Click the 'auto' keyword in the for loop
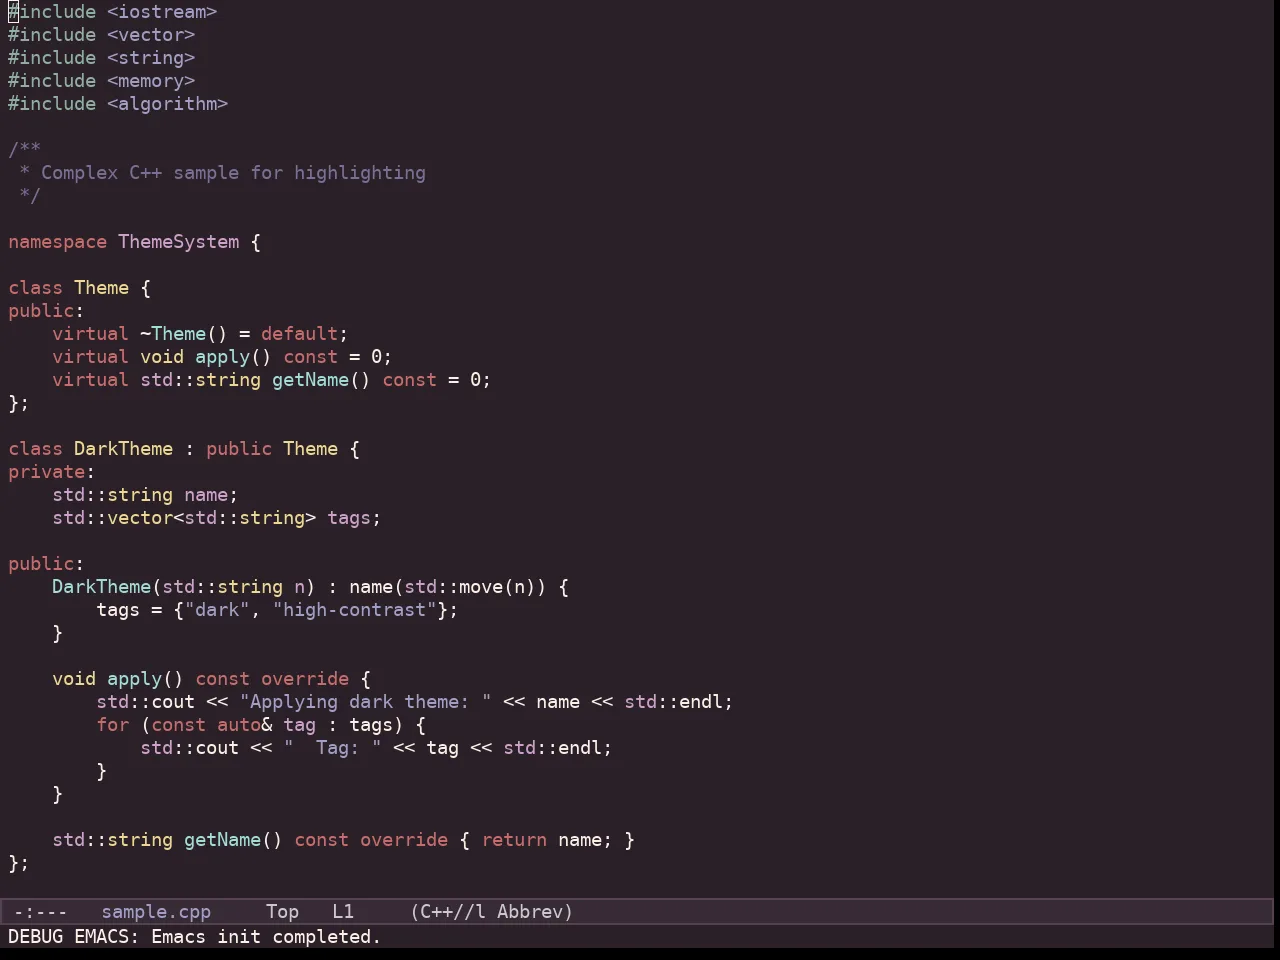 (x=239, y=725)
